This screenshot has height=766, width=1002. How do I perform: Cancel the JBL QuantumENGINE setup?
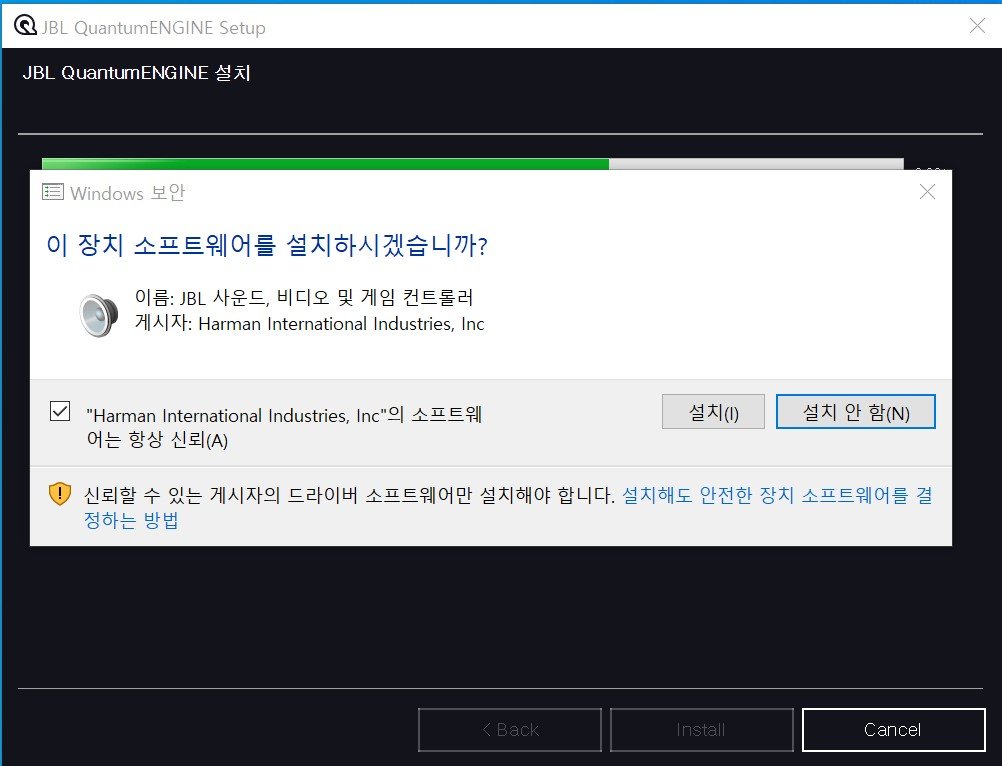tap(893, 730)
